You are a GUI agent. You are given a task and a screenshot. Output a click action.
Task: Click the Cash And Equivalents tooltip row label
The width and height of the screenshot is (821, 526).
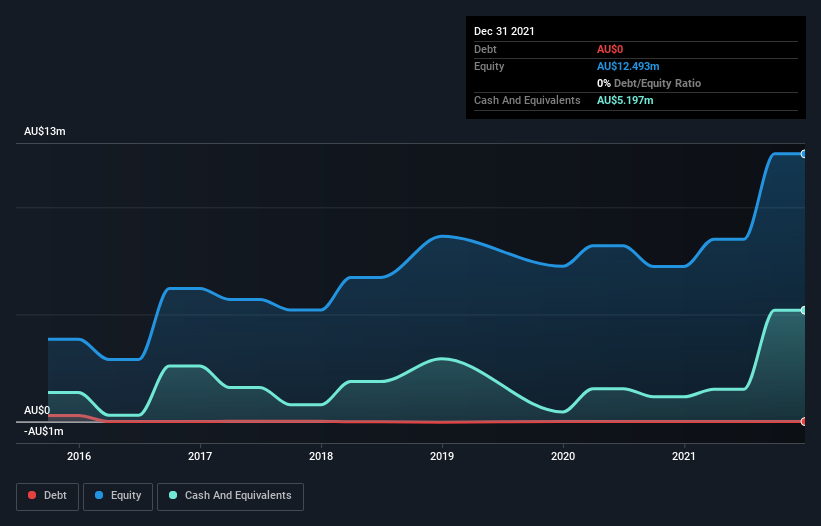coord(527,100)
